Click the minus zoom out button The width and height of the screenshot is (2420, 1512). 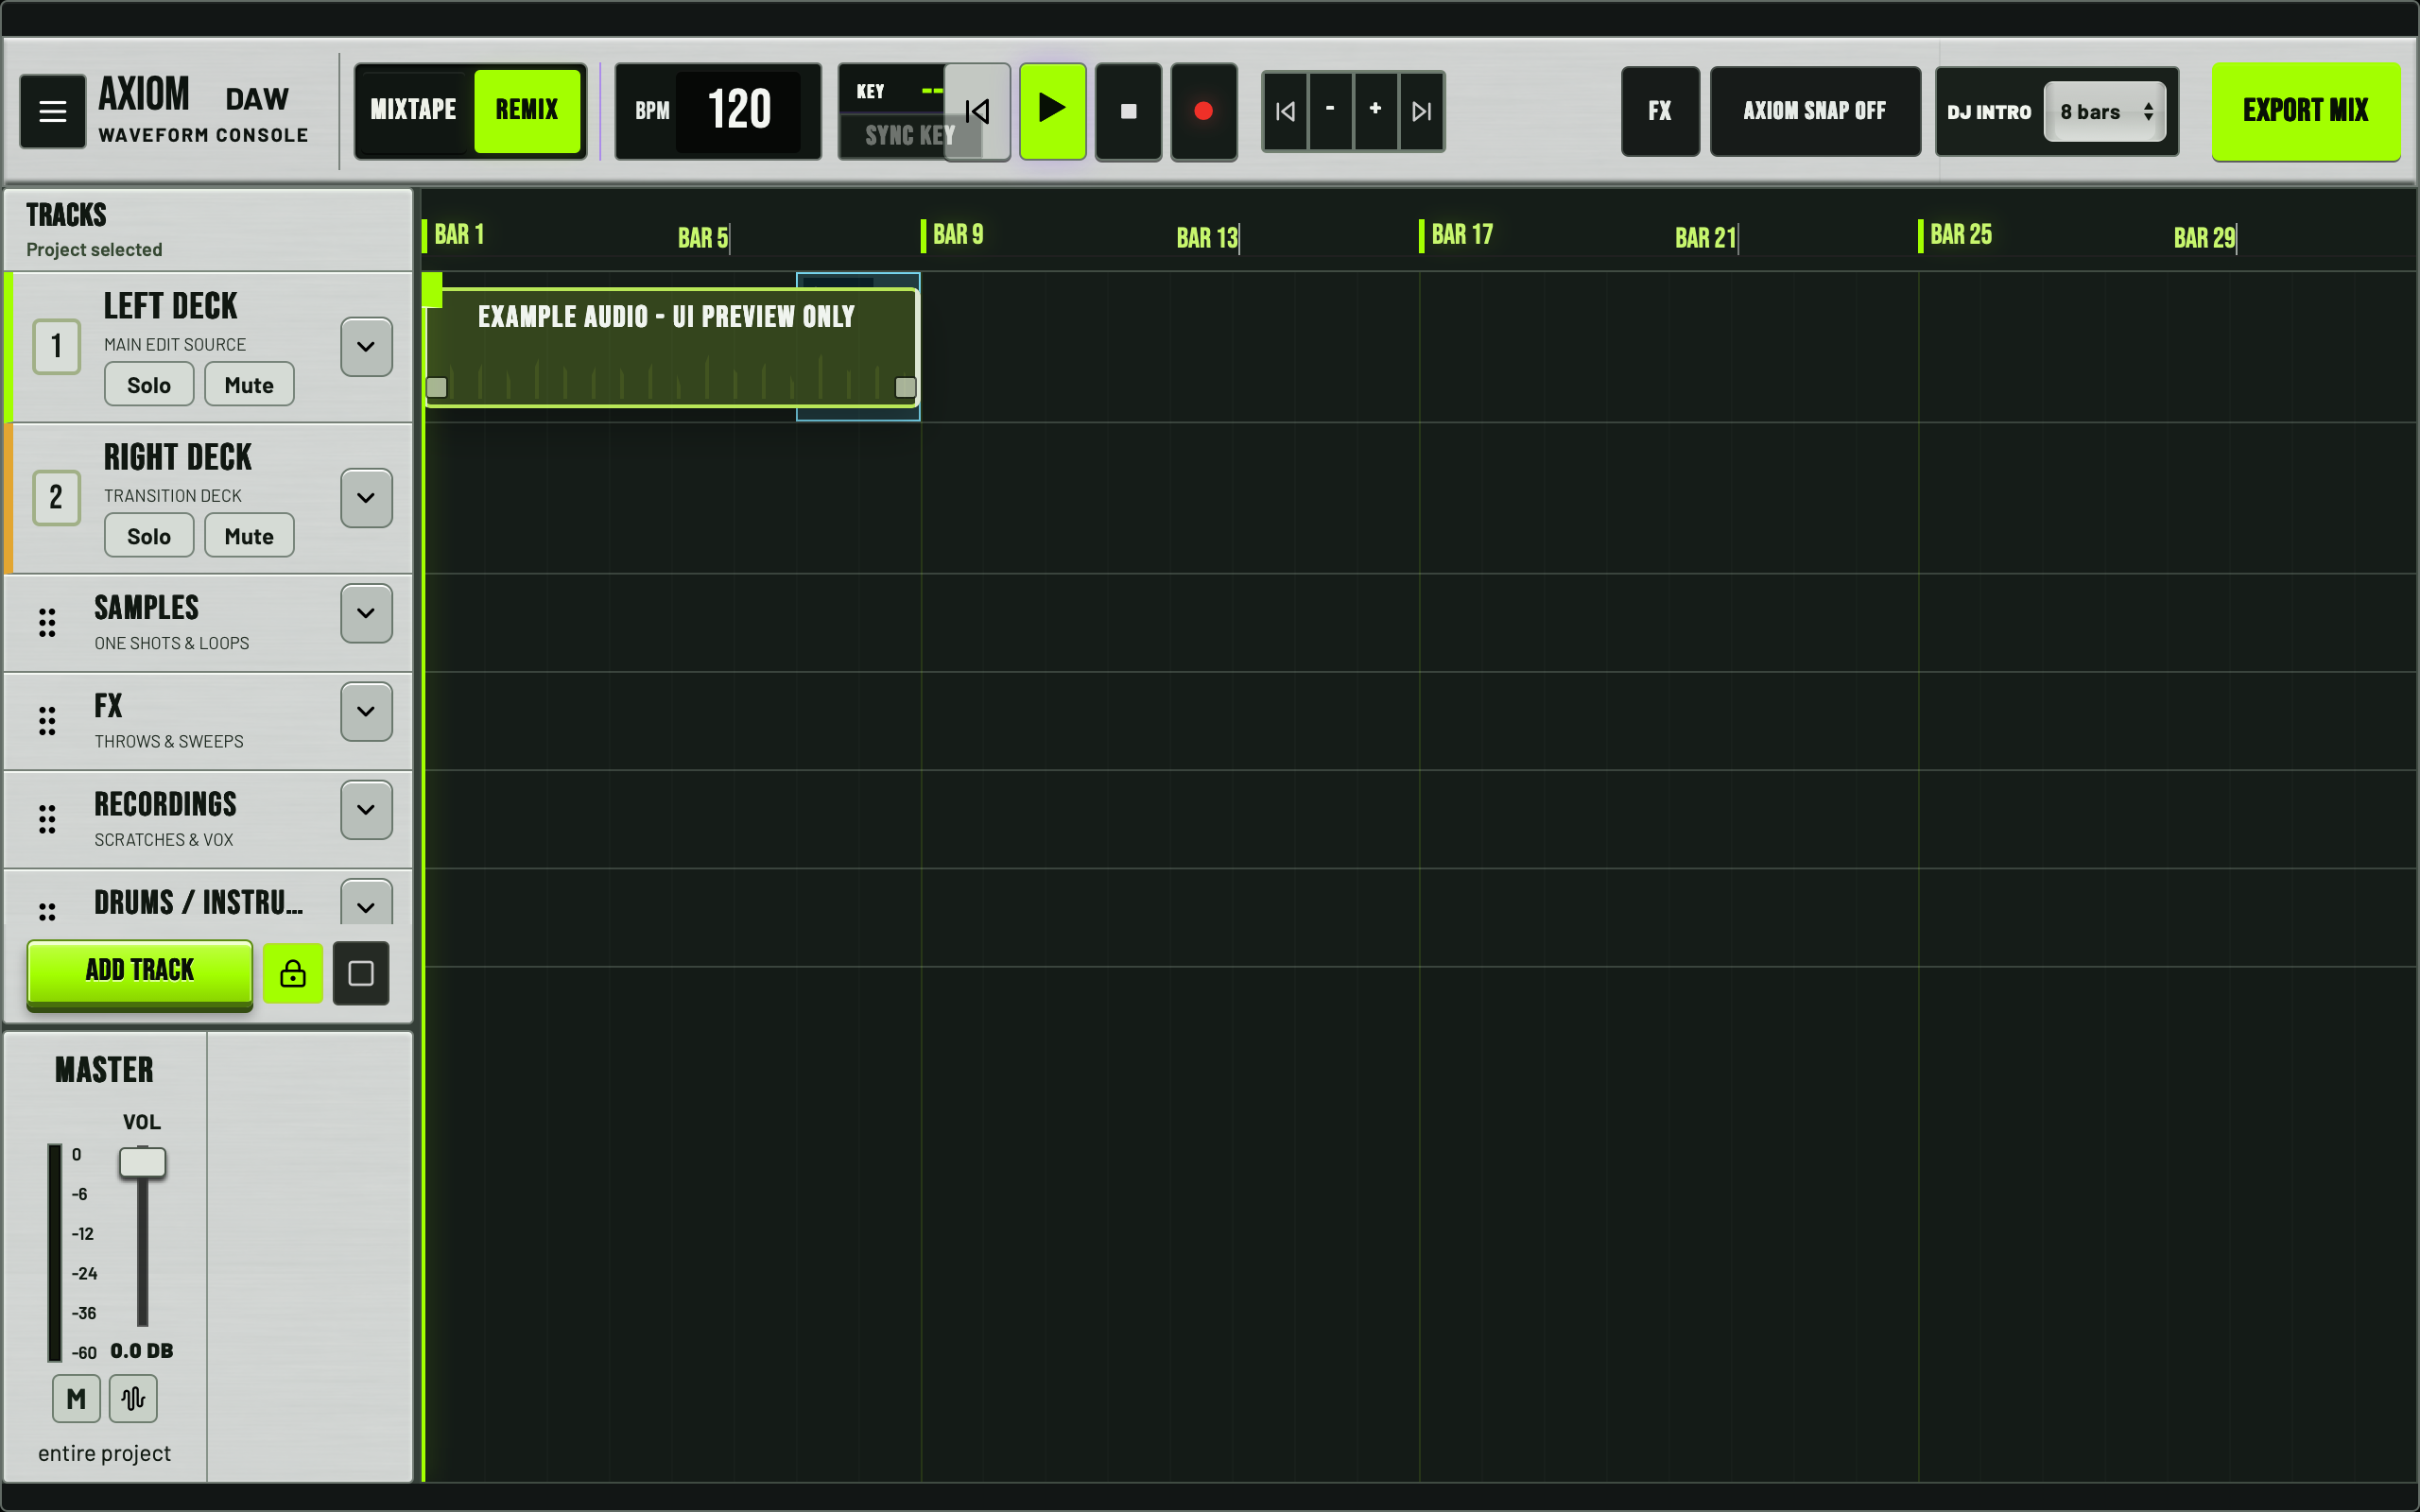pyautogui.click(x=1330, y=111)
